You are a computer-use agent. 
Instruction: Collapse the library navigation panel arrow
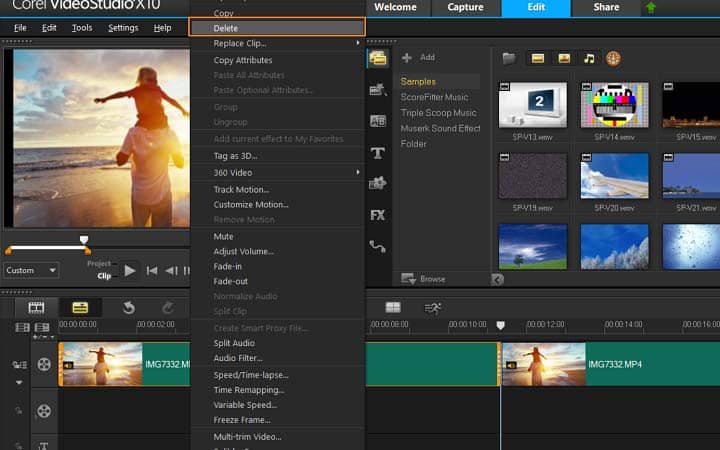pyautogui.click(x=498, y=279)
